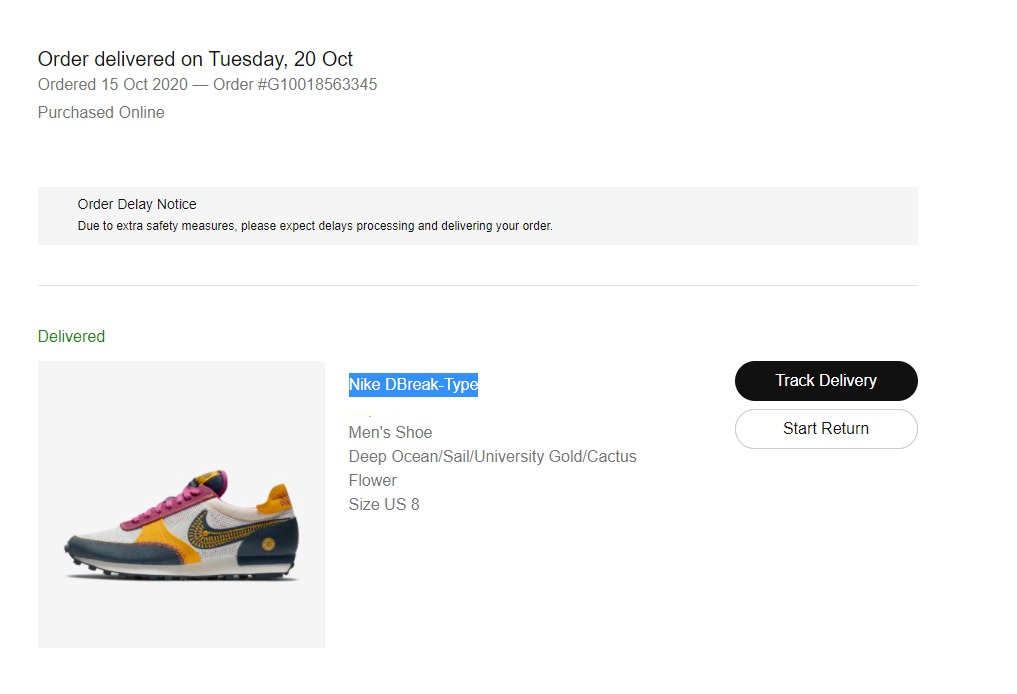
Task: Click the Men's Shoe description line
Action: tap(390, 433)
